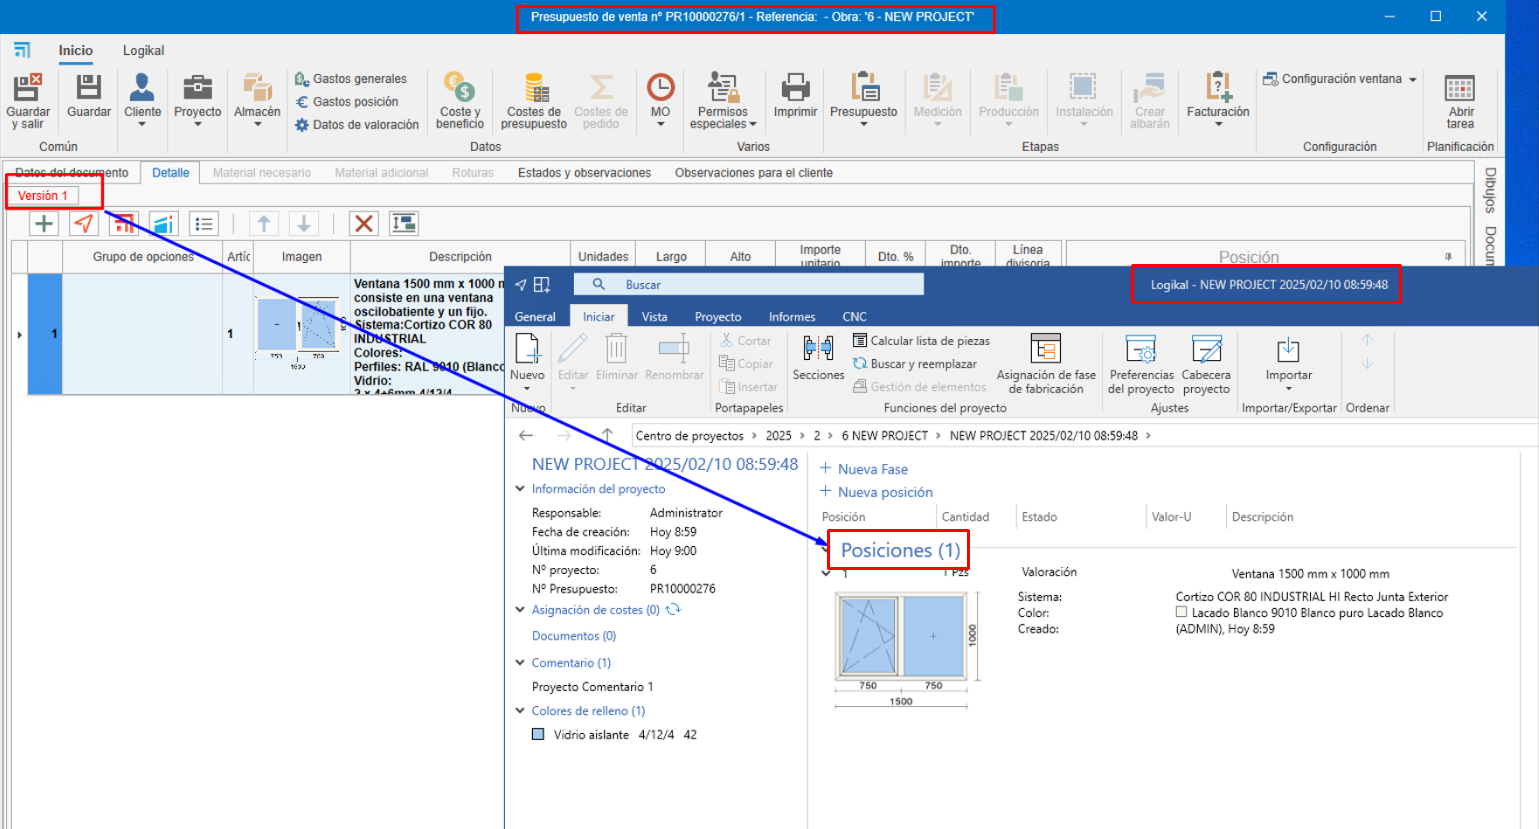Open the Detalle tab

pyautogui.click(x=171, y=173)
